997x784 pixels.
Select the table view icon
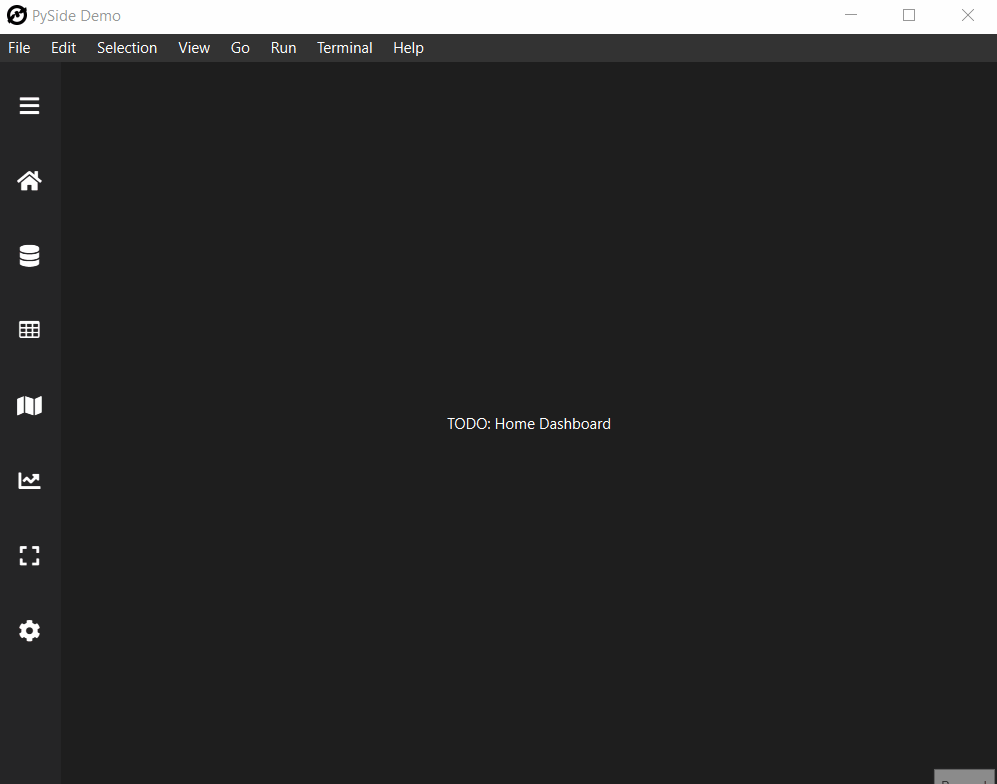point(29,329)
